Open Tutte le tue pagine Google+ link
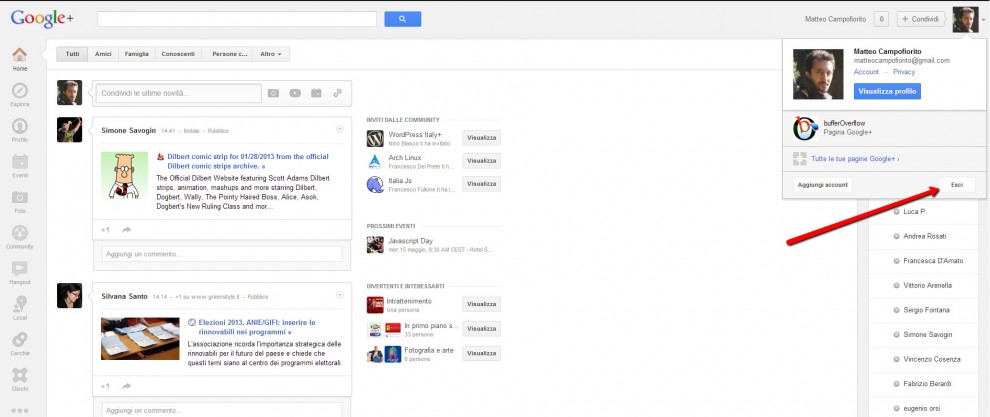Screen dimensions: 990x417 coord(855,159)
